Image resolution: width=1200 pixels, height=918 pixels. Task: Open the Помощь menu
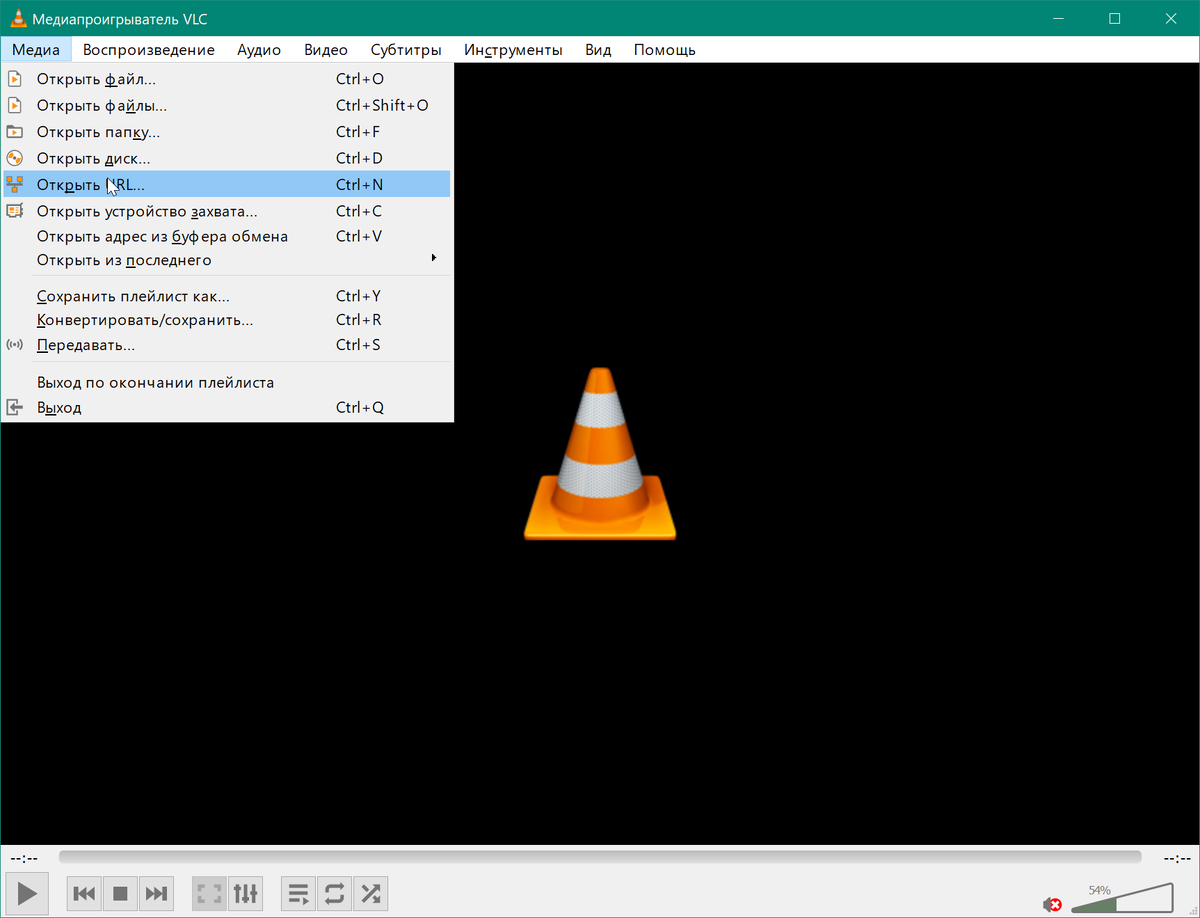pos(664,50)
